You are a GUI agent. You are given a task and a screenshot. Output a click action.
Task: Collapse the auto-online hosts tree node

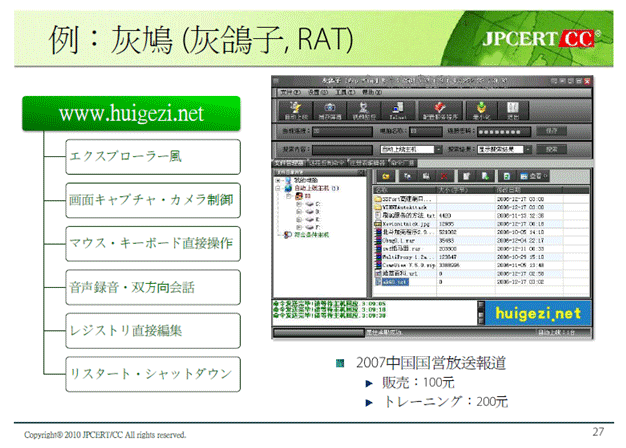click(x=278, y=188)
